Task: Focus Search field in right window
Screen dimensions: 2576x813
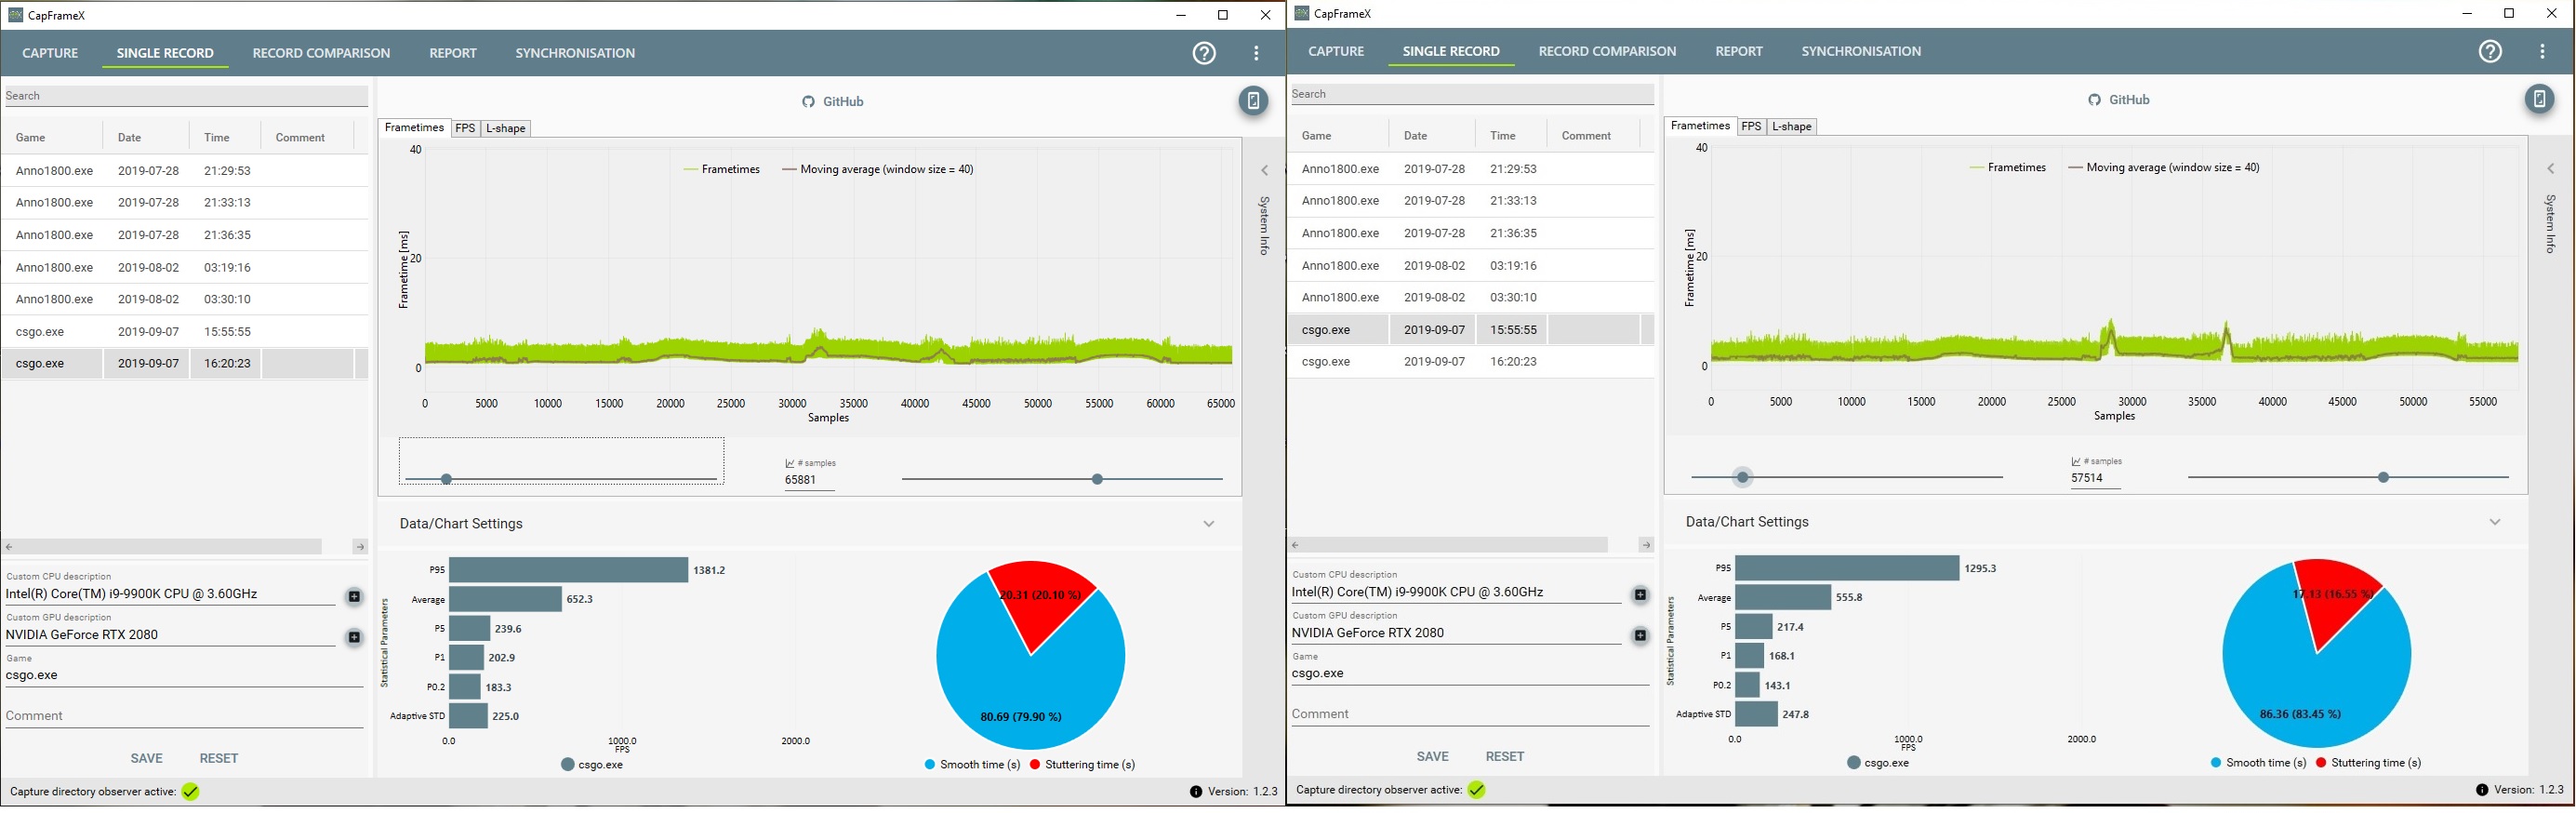Action: (x=1472, y=94)
